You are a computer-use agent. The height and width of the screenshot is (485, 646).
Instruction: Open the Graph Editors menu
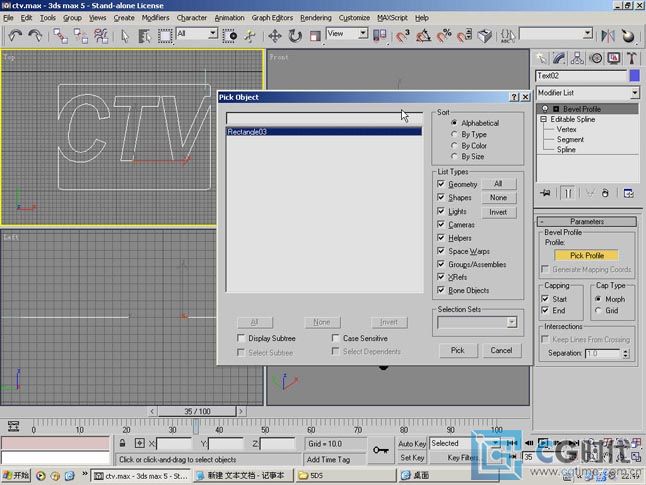pos(272,18)
